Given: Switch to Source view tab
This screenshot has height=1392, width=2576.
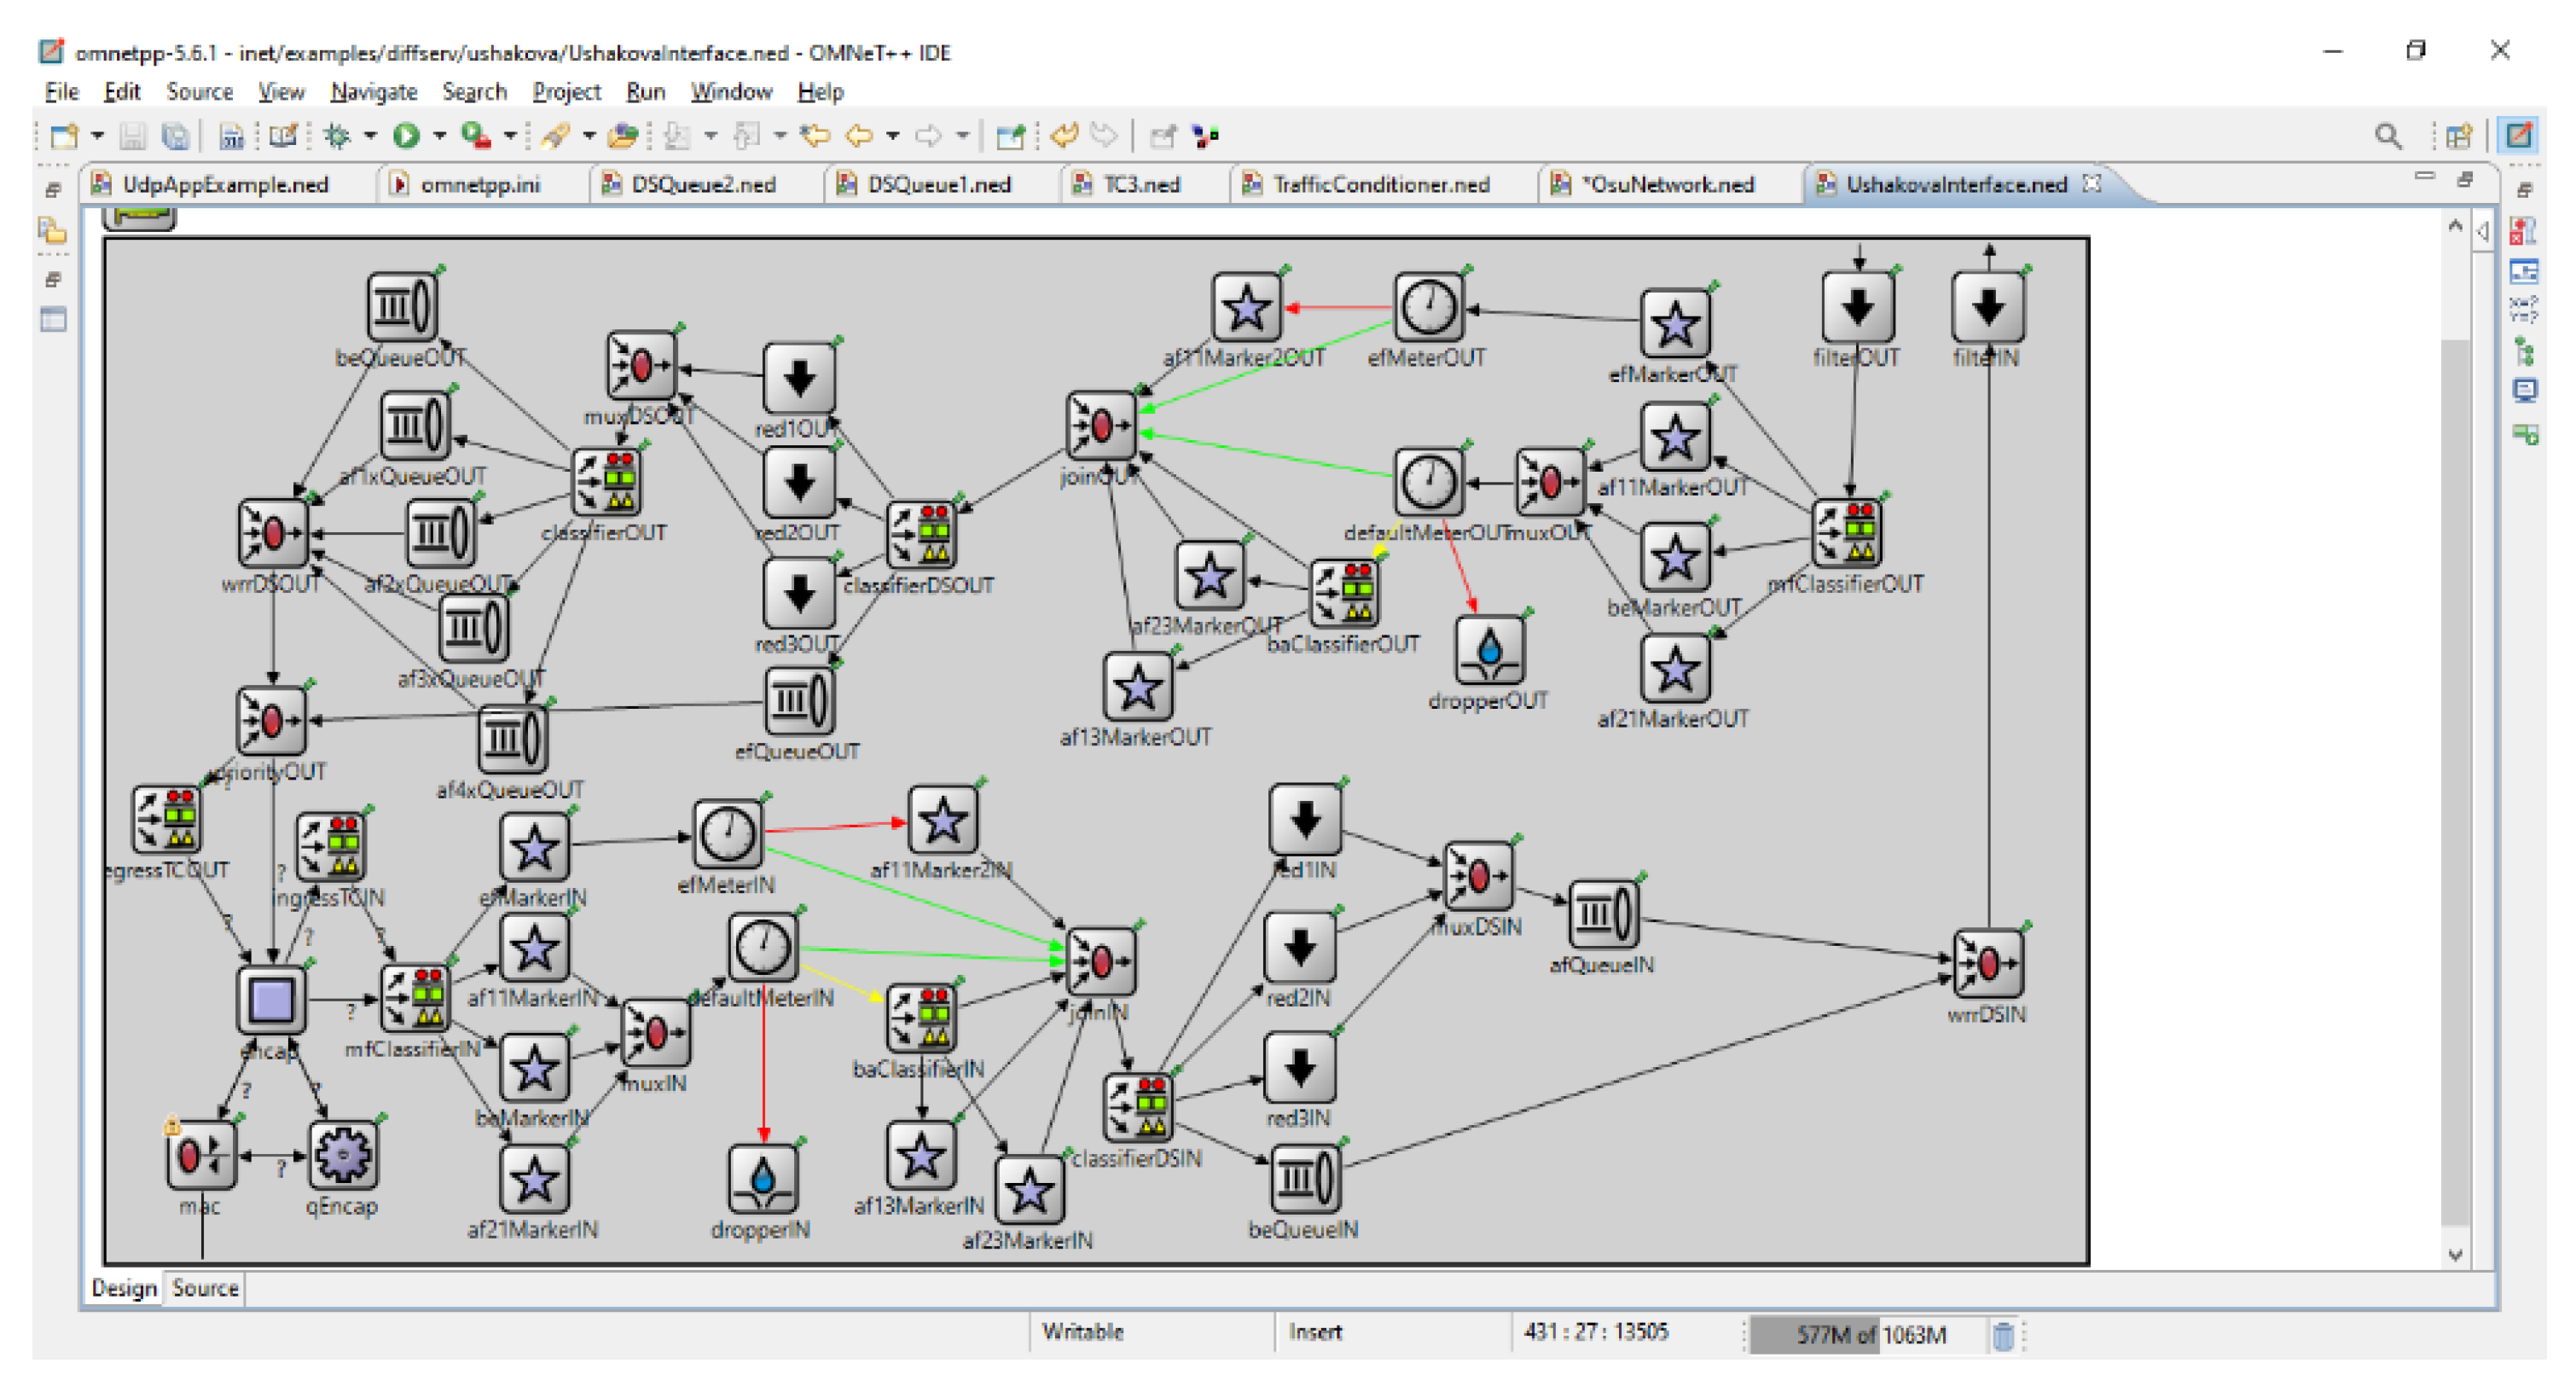Looking at the screenshot, I should click(x=205, y=1288).
